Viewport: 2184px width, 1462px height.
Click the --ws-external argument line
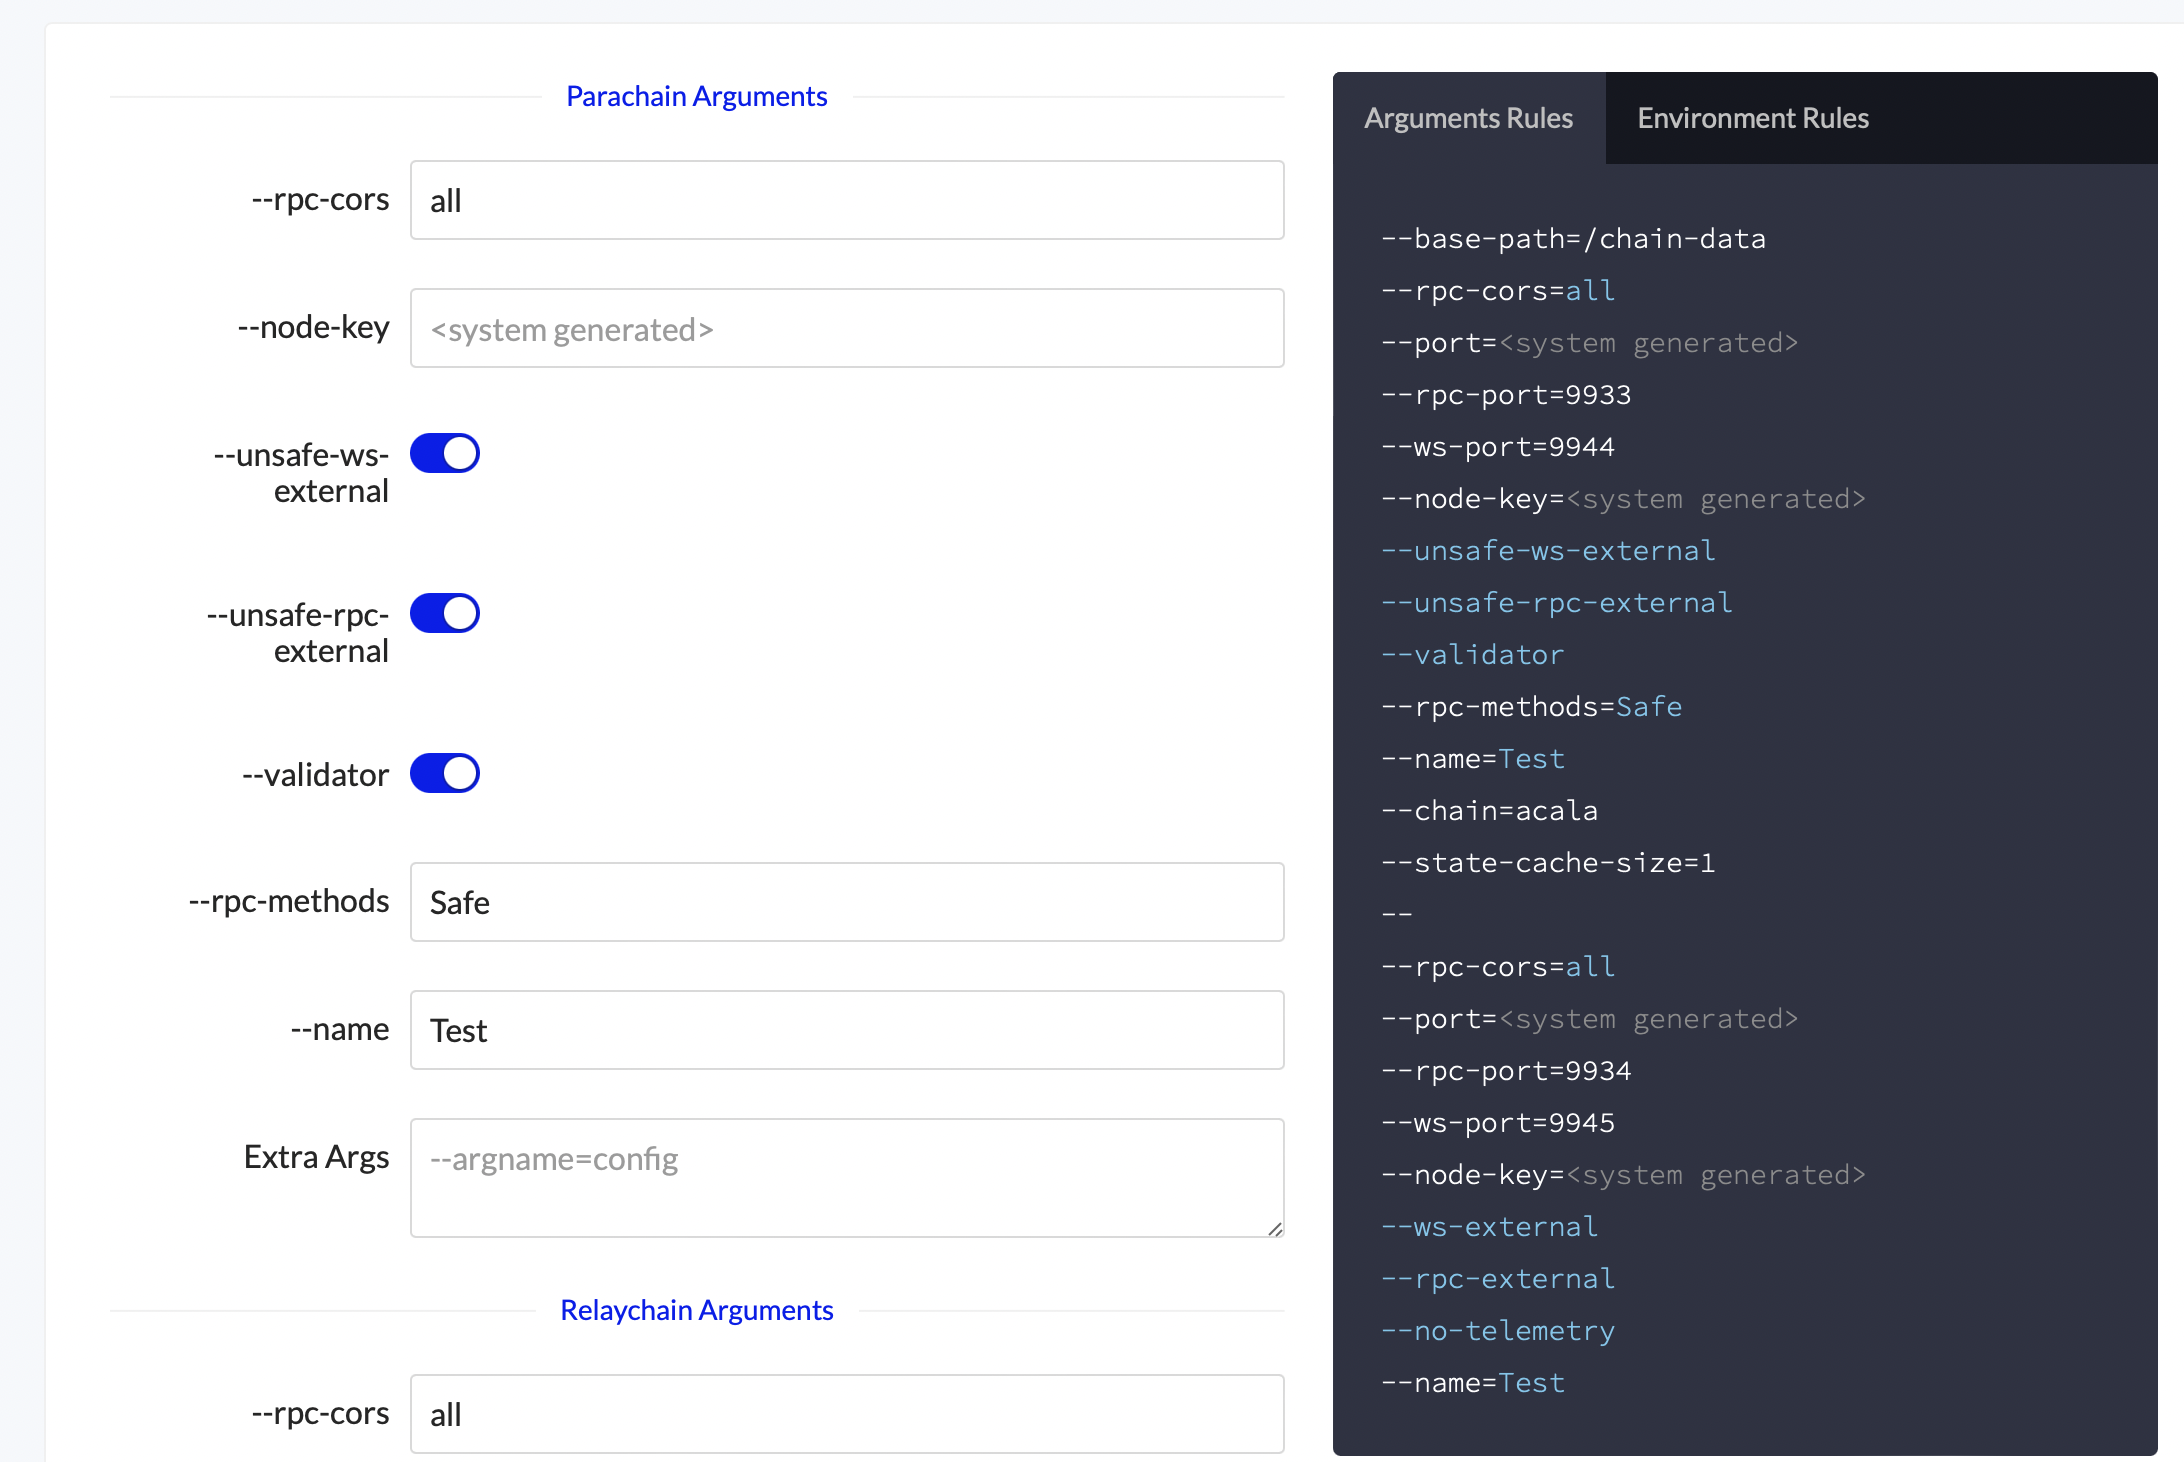pyautogui.click(x=1489, y=1227)
